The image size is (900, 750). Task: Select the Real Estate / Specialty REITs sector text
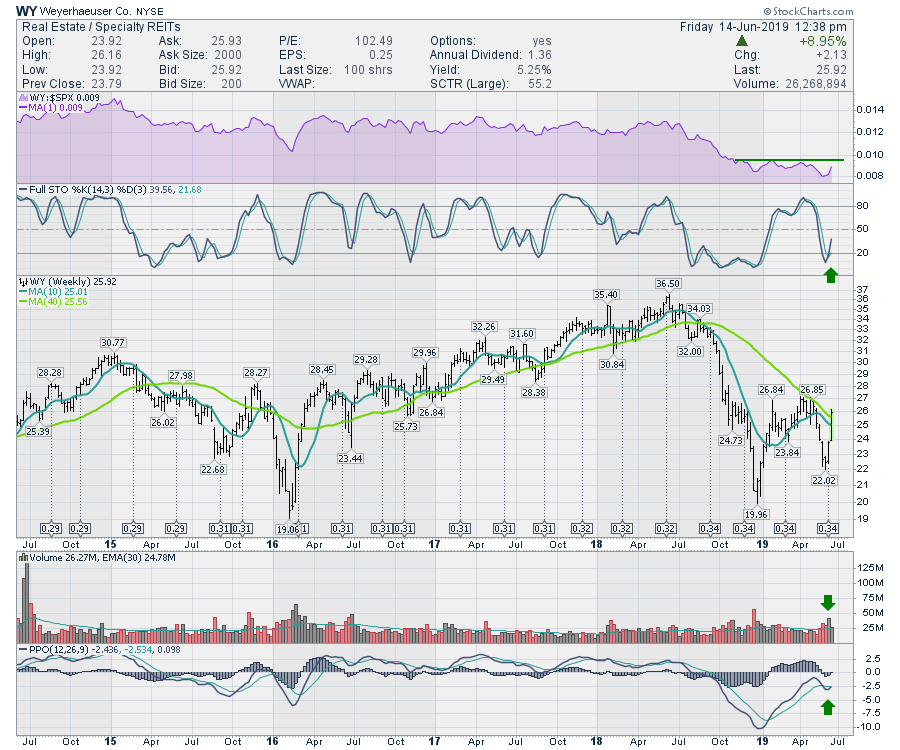click(x=101, y=27)
